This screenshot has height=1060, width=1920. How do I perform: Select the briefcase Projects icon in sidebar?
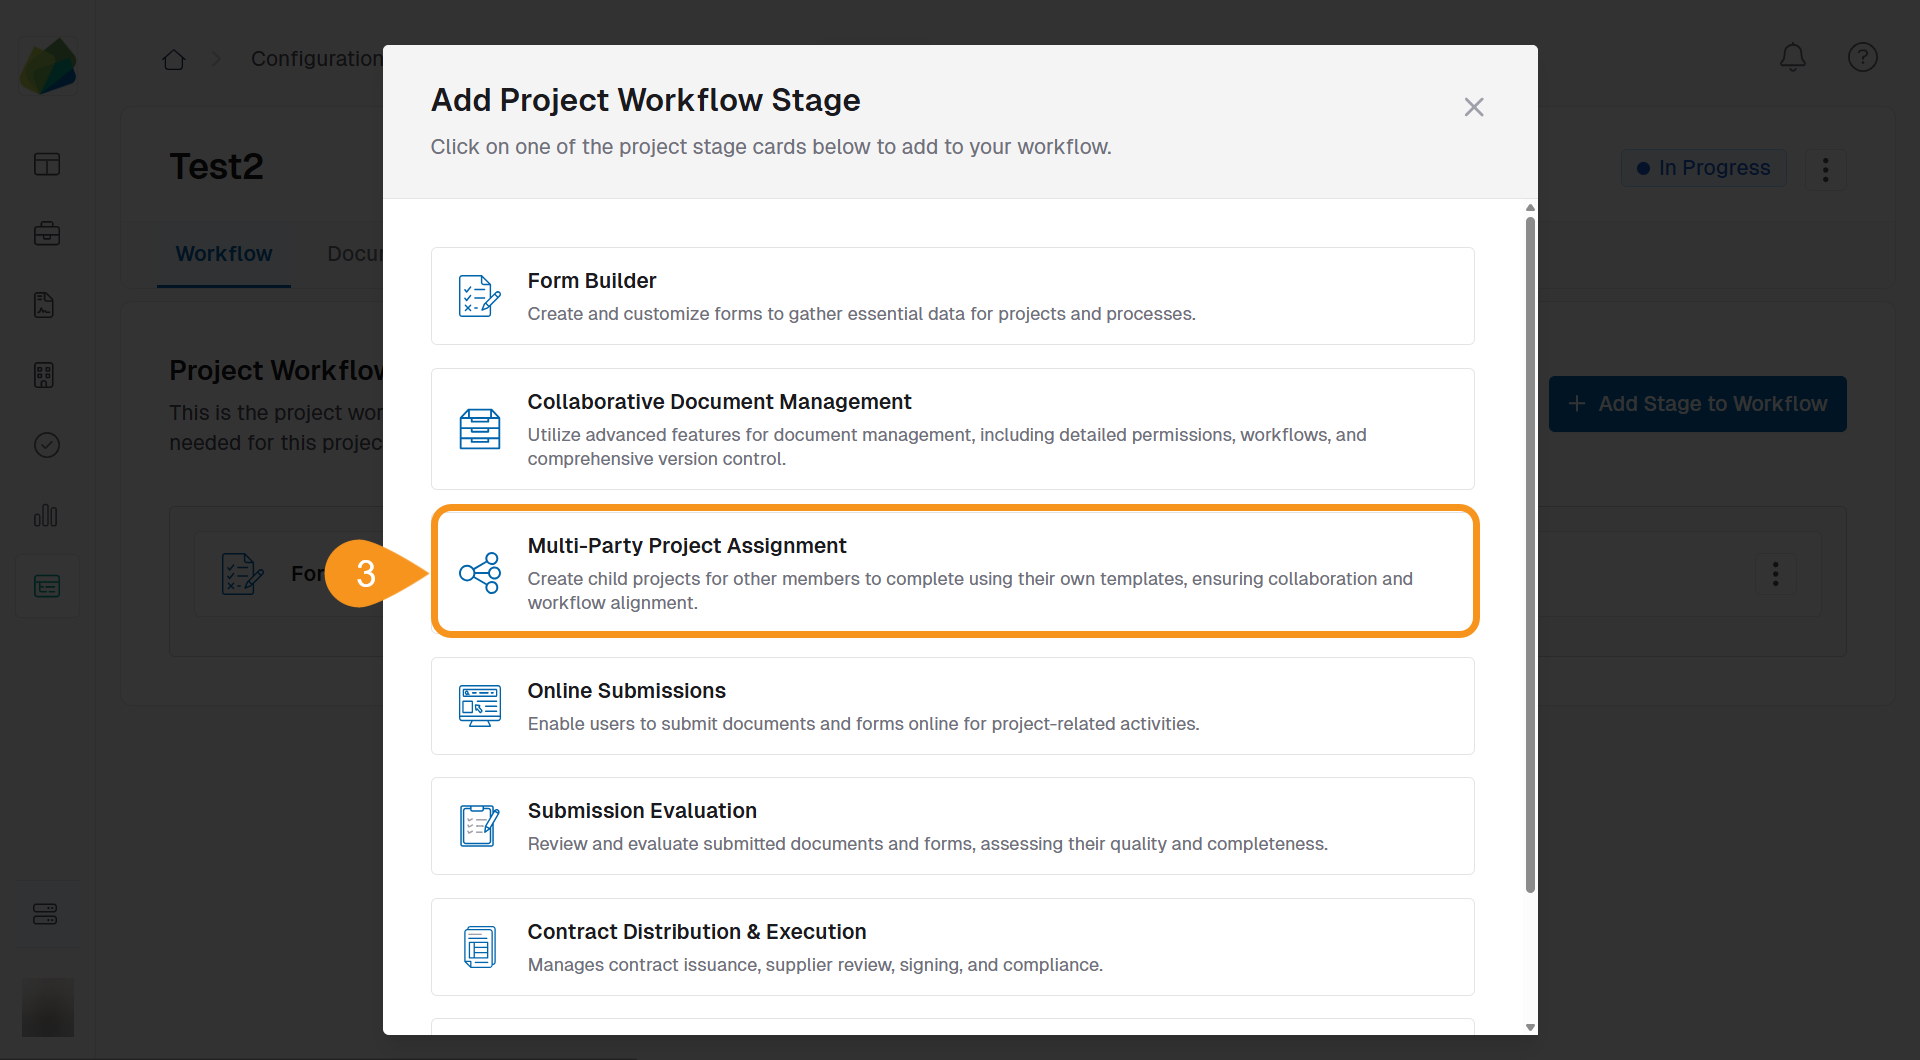click(x=47, y=234)
